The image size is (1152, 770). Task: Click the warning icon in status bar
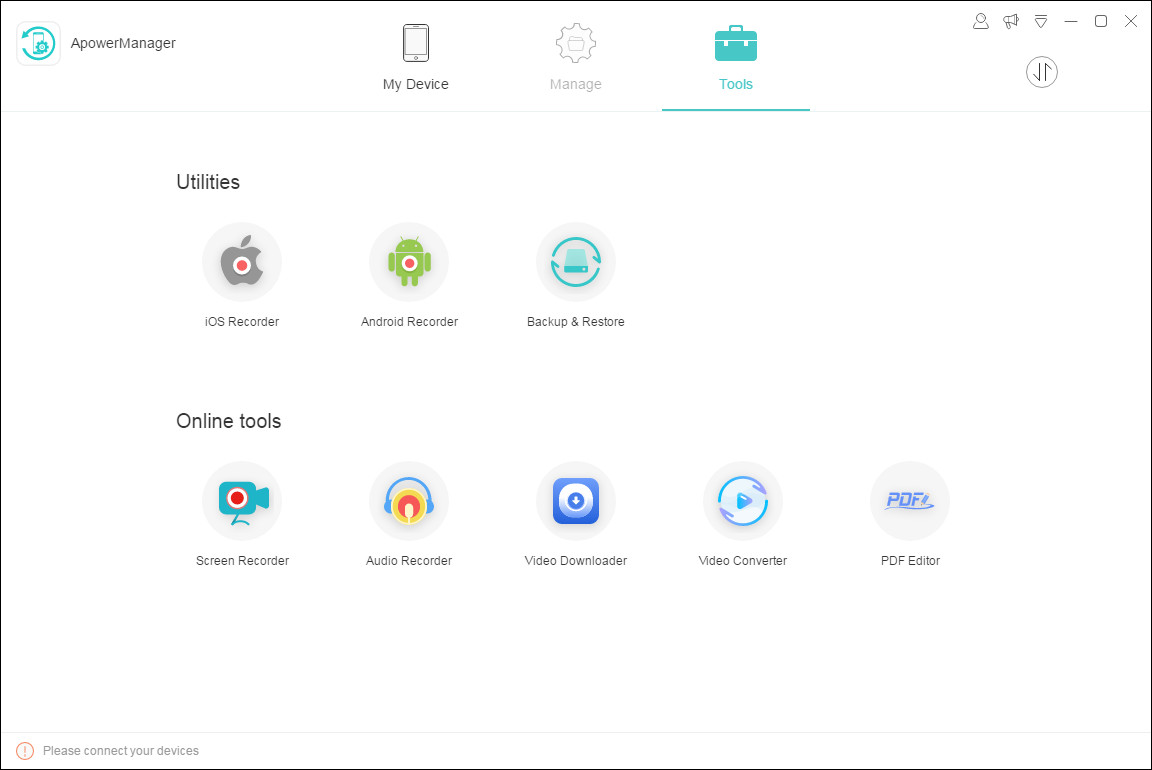pos(25,751)
